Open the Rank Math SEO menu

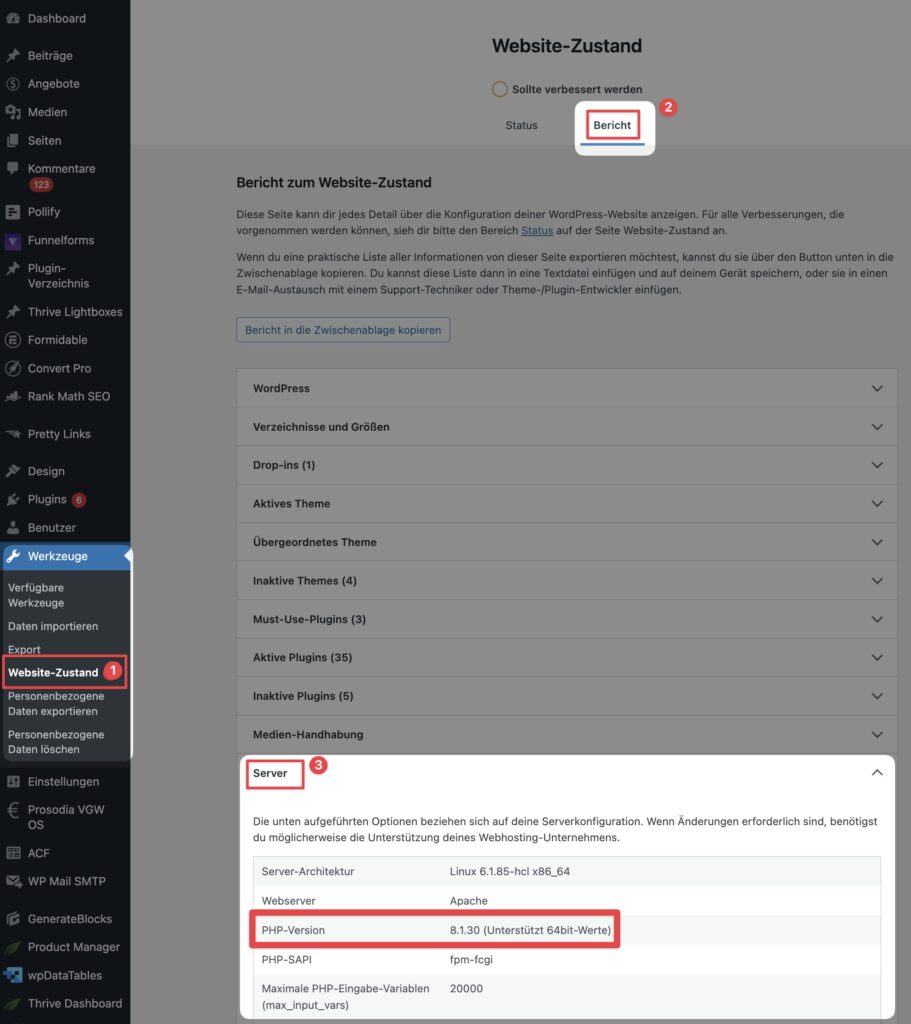62,396
